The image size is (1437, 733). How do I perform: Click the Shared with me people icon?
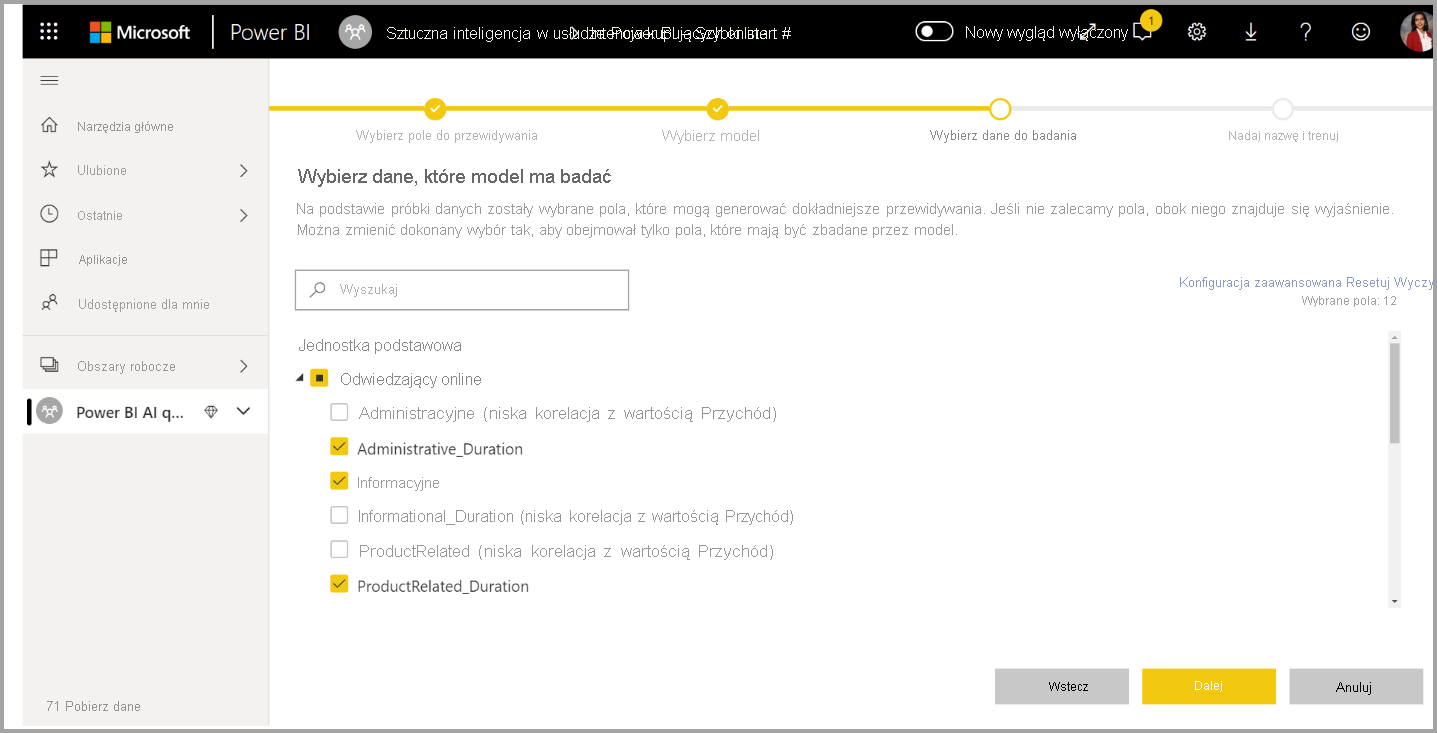(x=49, y=303)
